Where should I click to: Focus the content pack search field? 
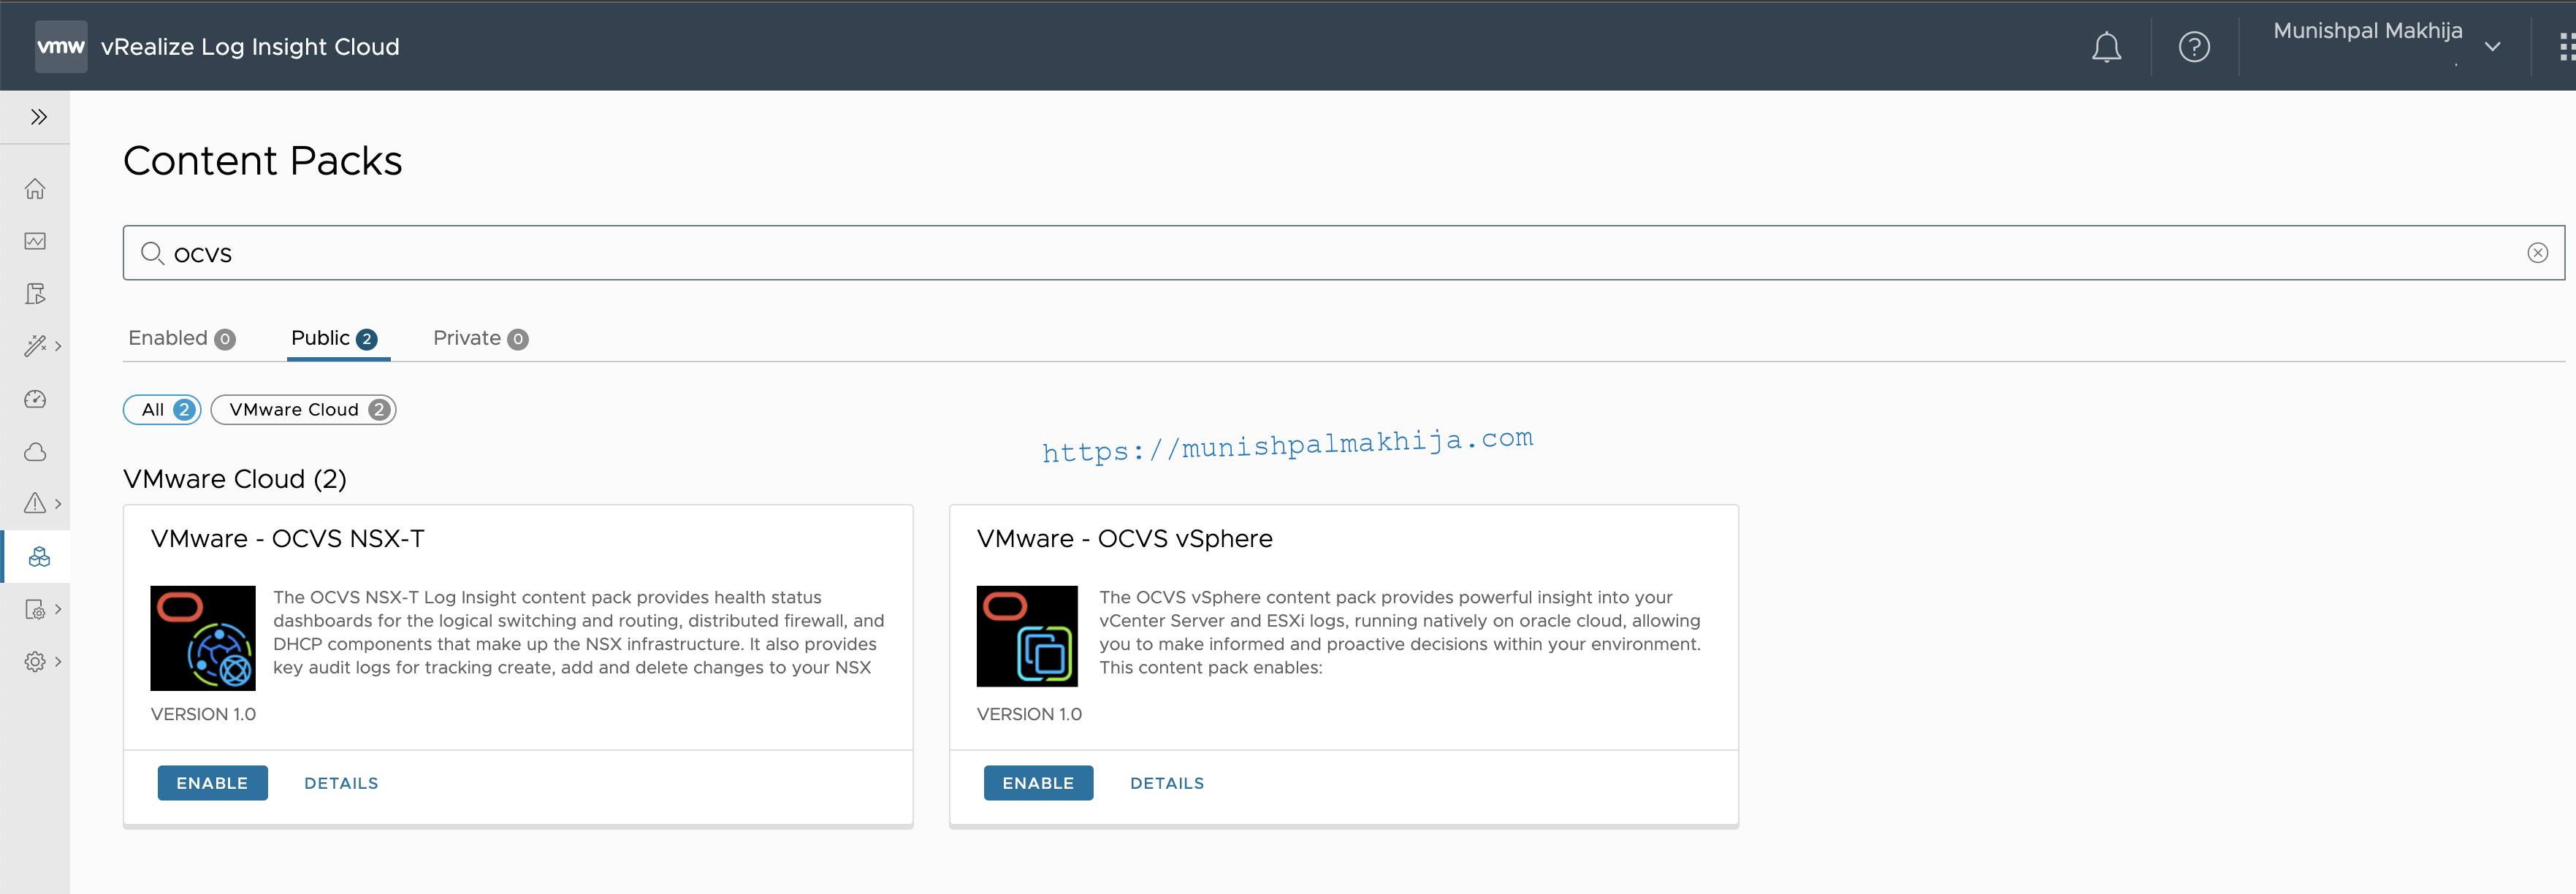pyautogui.click(x=1343, y=253)
